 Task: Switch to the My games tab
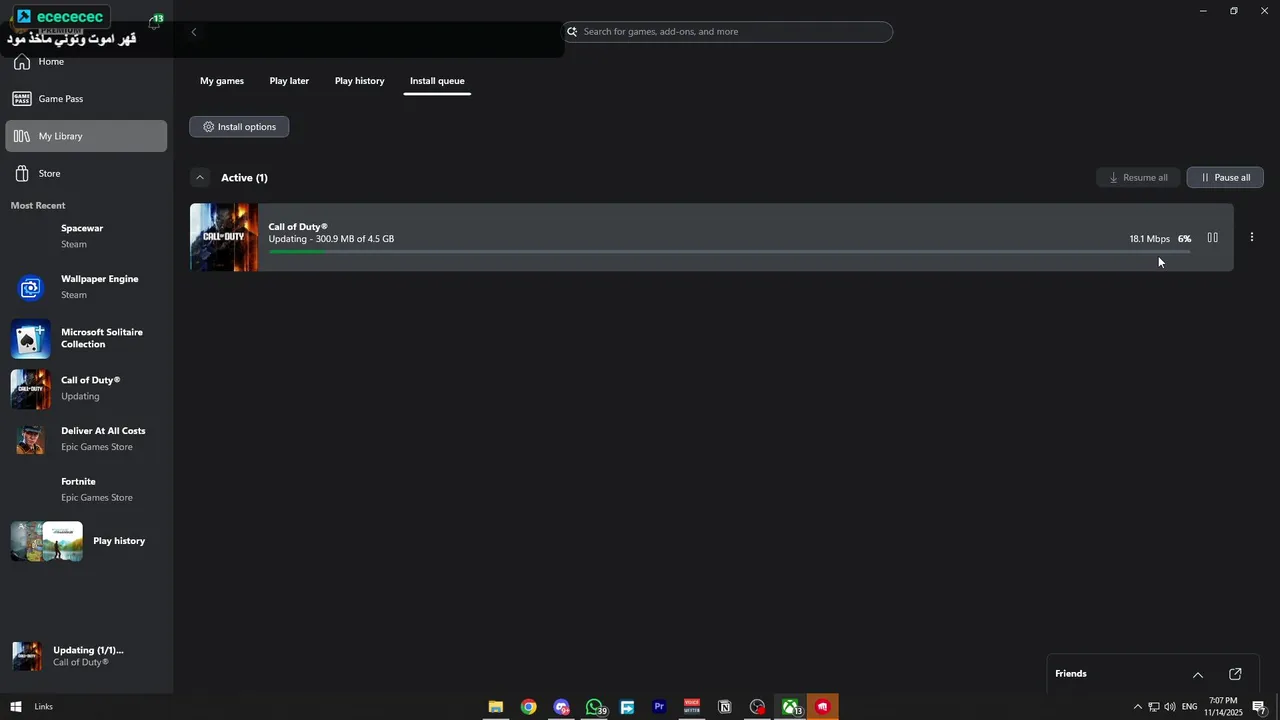pyautogui.click(x=222, y=81)
